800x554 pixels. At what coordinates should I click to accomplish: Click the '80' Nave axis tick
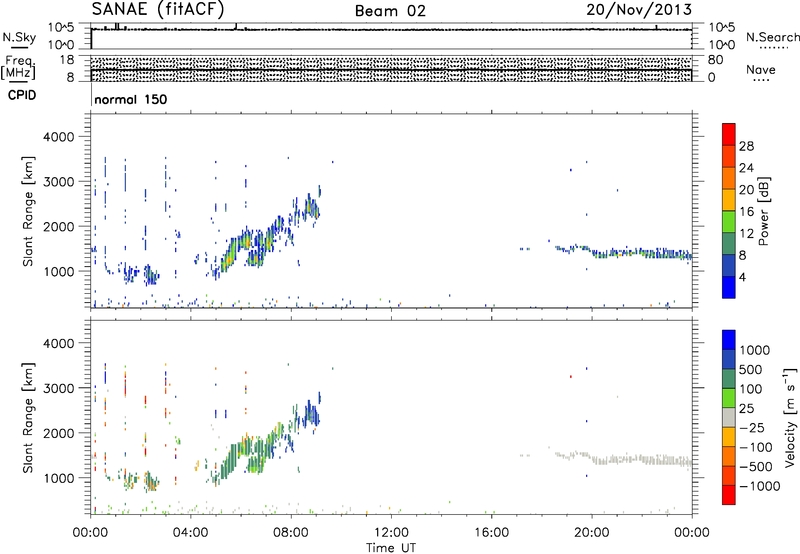click(x=716, y=60)
